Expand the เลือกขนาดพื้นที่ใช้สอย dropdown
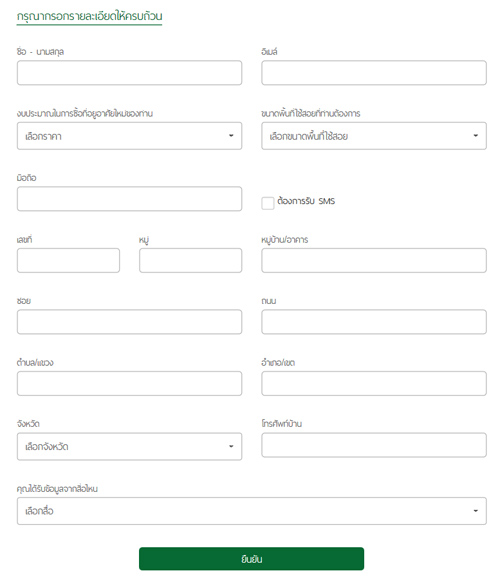Screen dimensions: 500x582 click(x=374, y=136)
